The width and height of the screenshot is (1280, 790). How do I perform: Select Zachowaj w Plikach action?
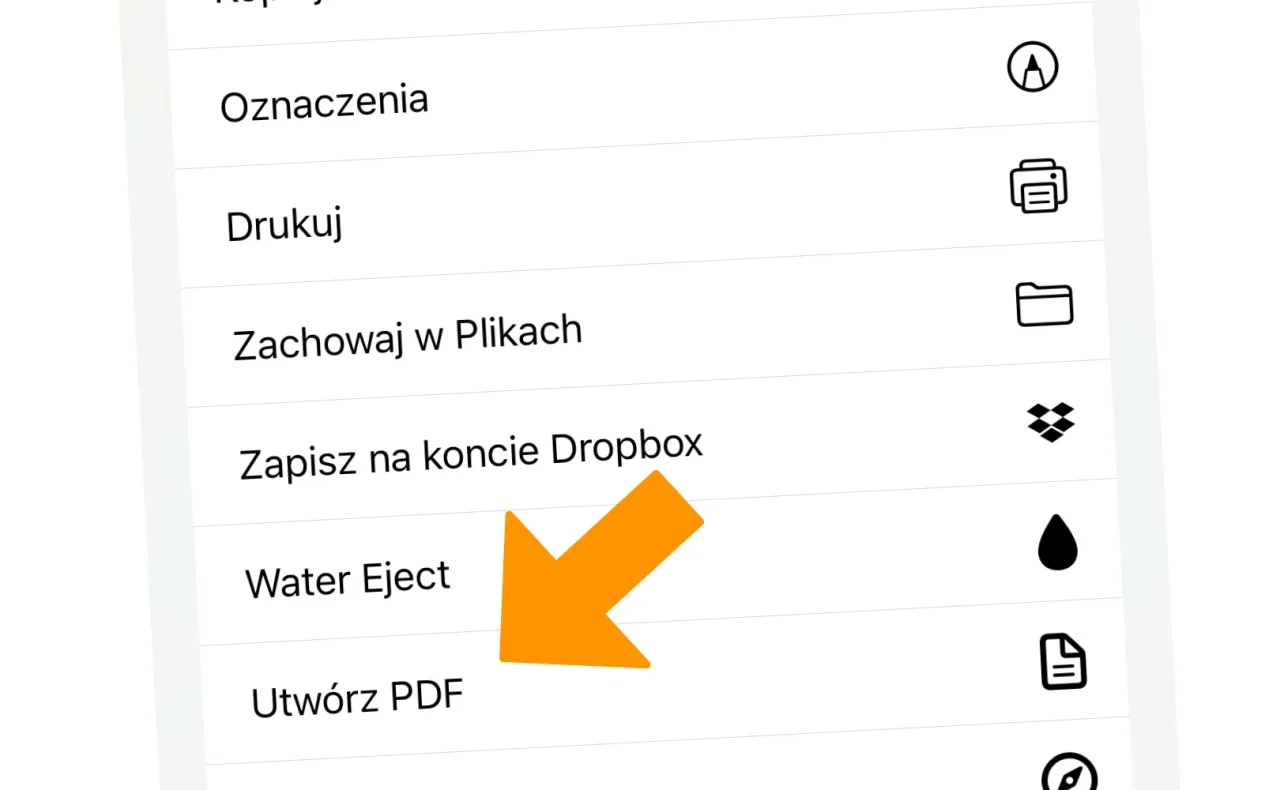[406, 330]
